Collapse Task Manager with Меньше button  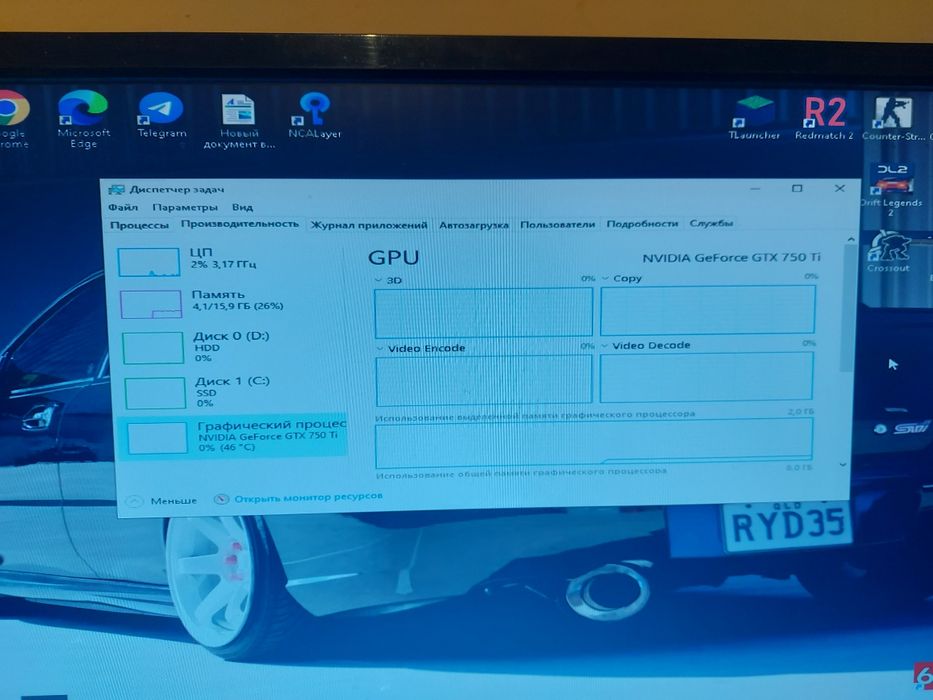tap(162, 501)
